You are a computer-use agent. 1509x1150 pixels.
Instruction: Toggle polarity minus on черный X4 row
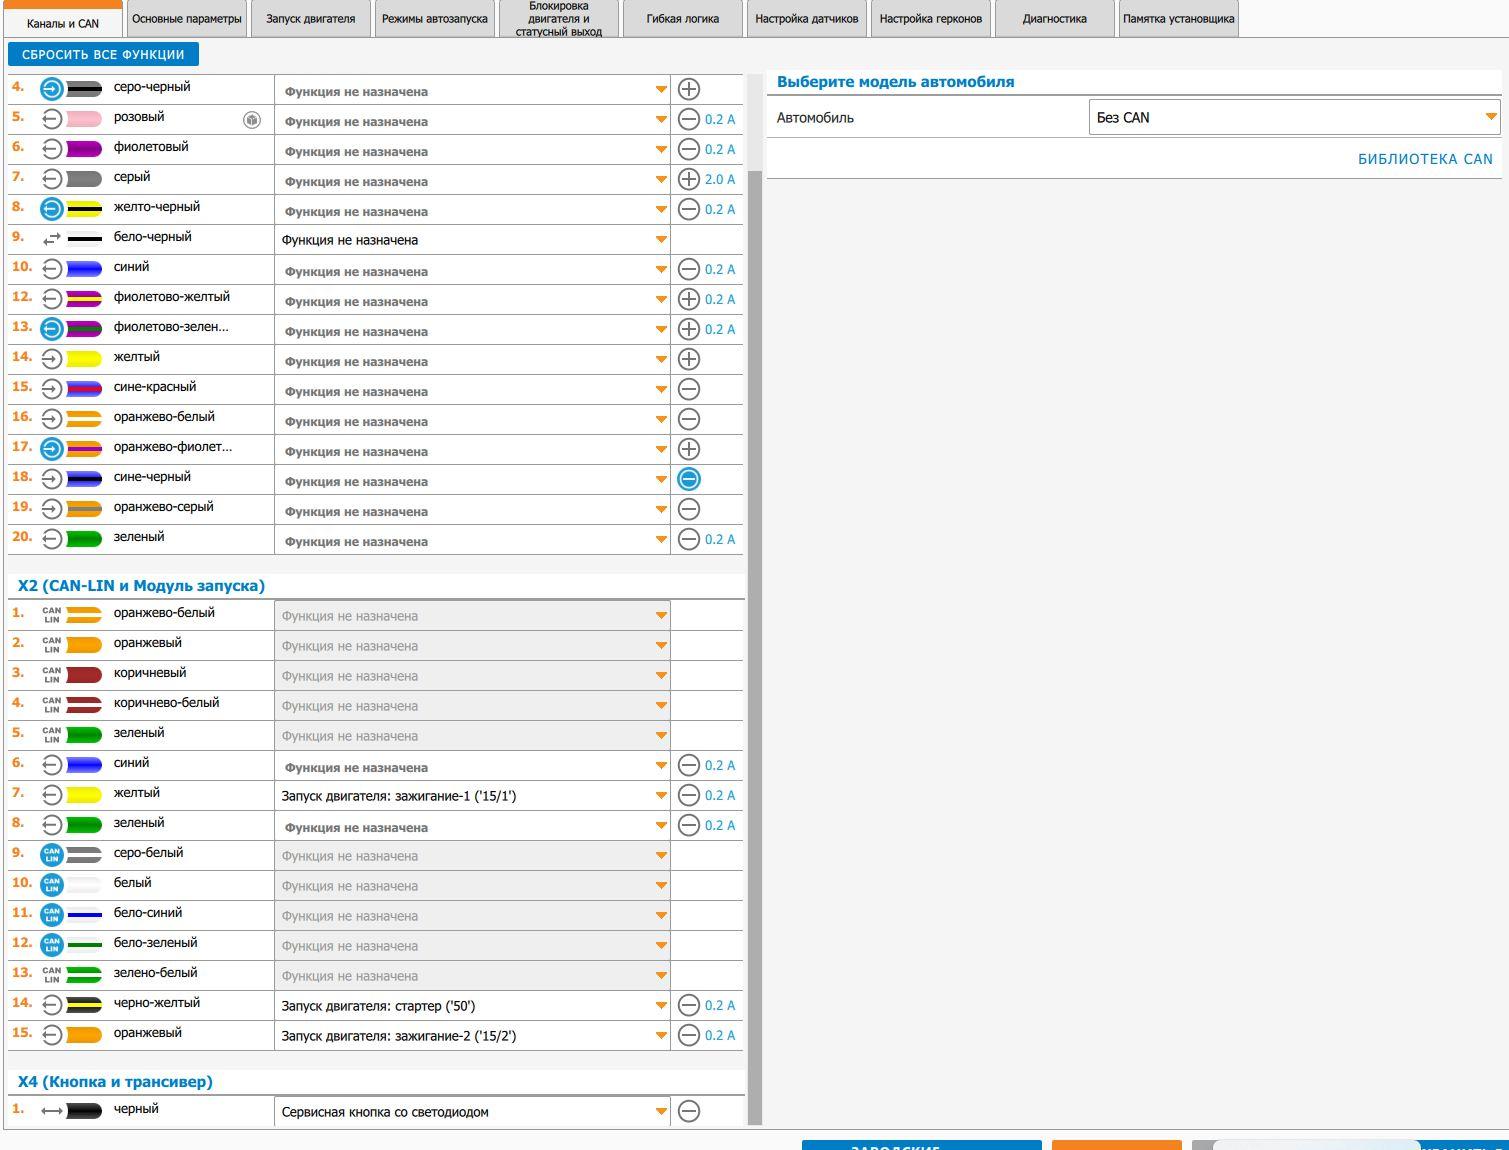[x=689, y=1111]
